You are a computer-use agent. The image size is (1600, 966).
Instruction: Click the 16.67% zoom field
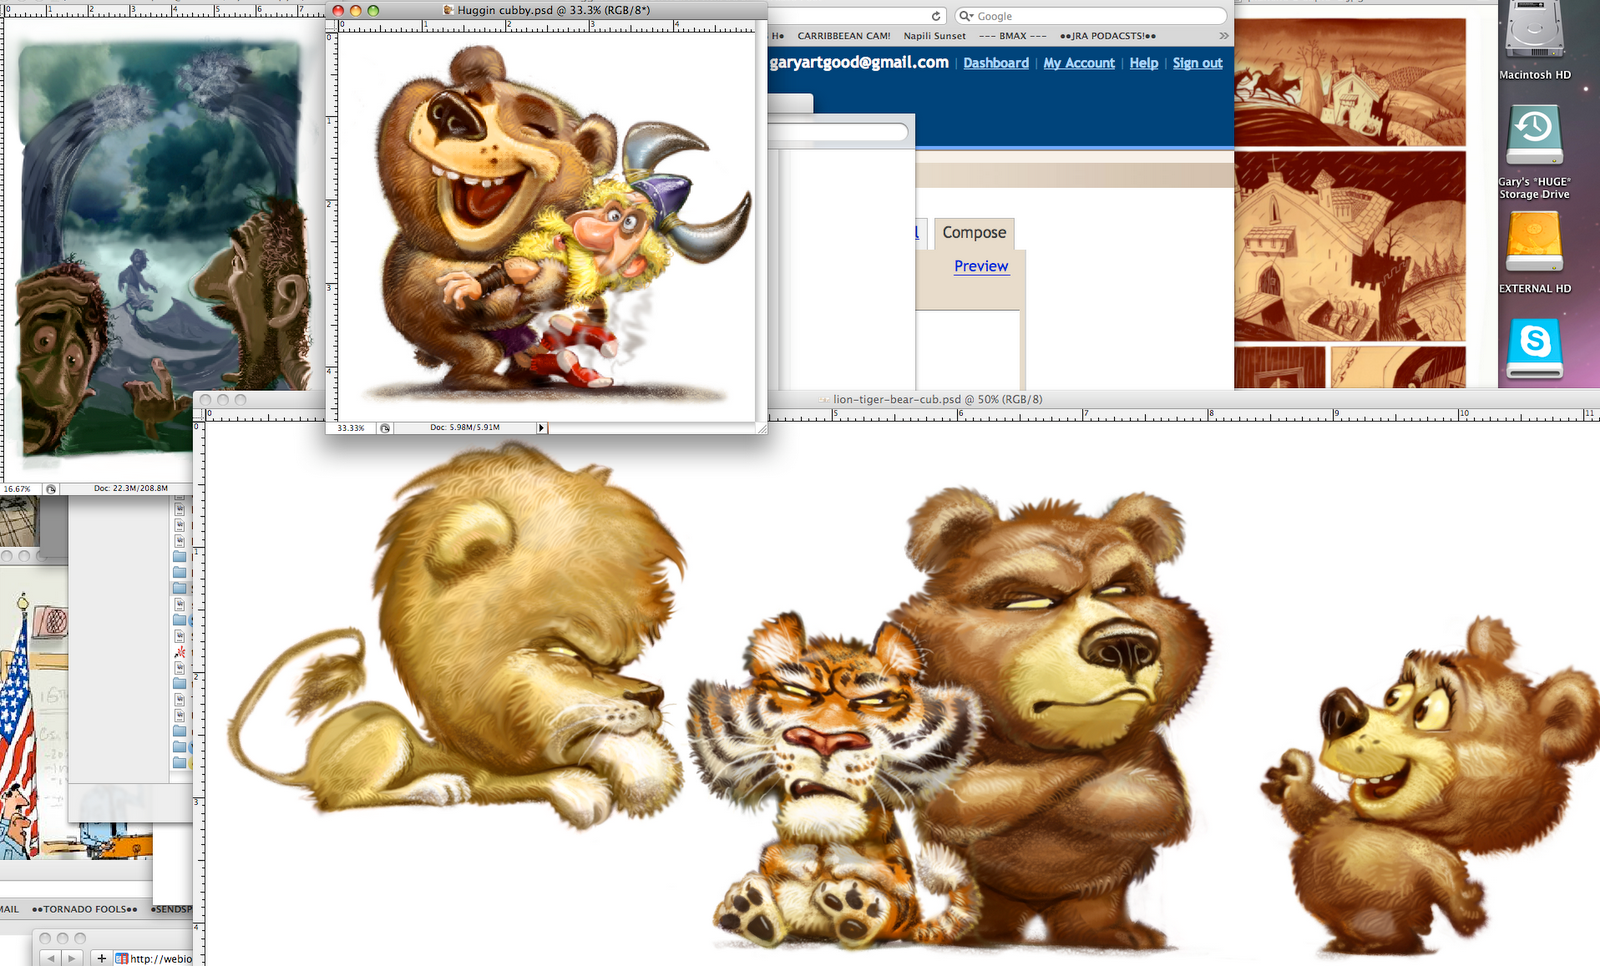pyautogui.click(x=18, y=489)
